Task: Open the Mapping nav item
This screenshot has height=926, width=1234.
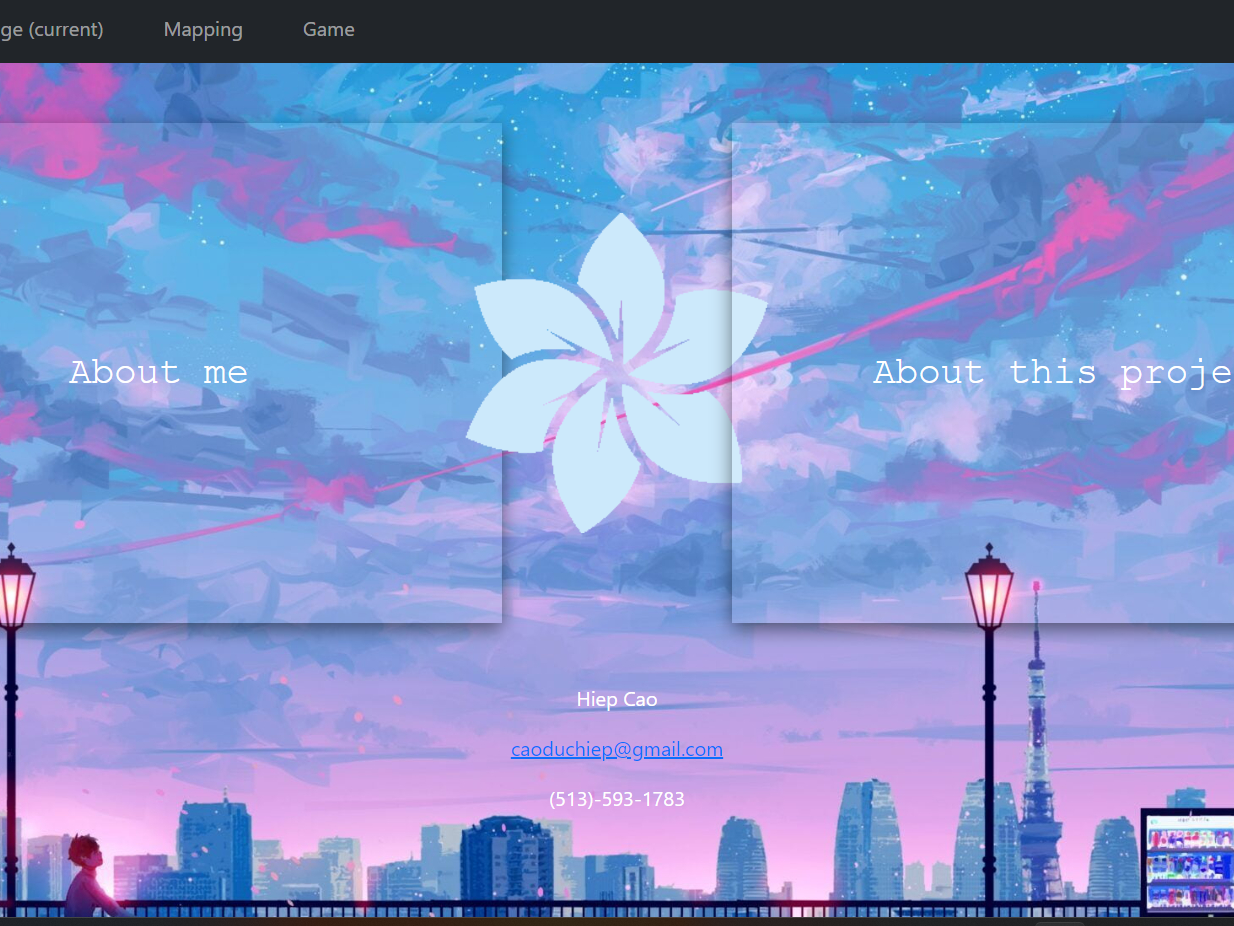Action: [x=203, y=30]
